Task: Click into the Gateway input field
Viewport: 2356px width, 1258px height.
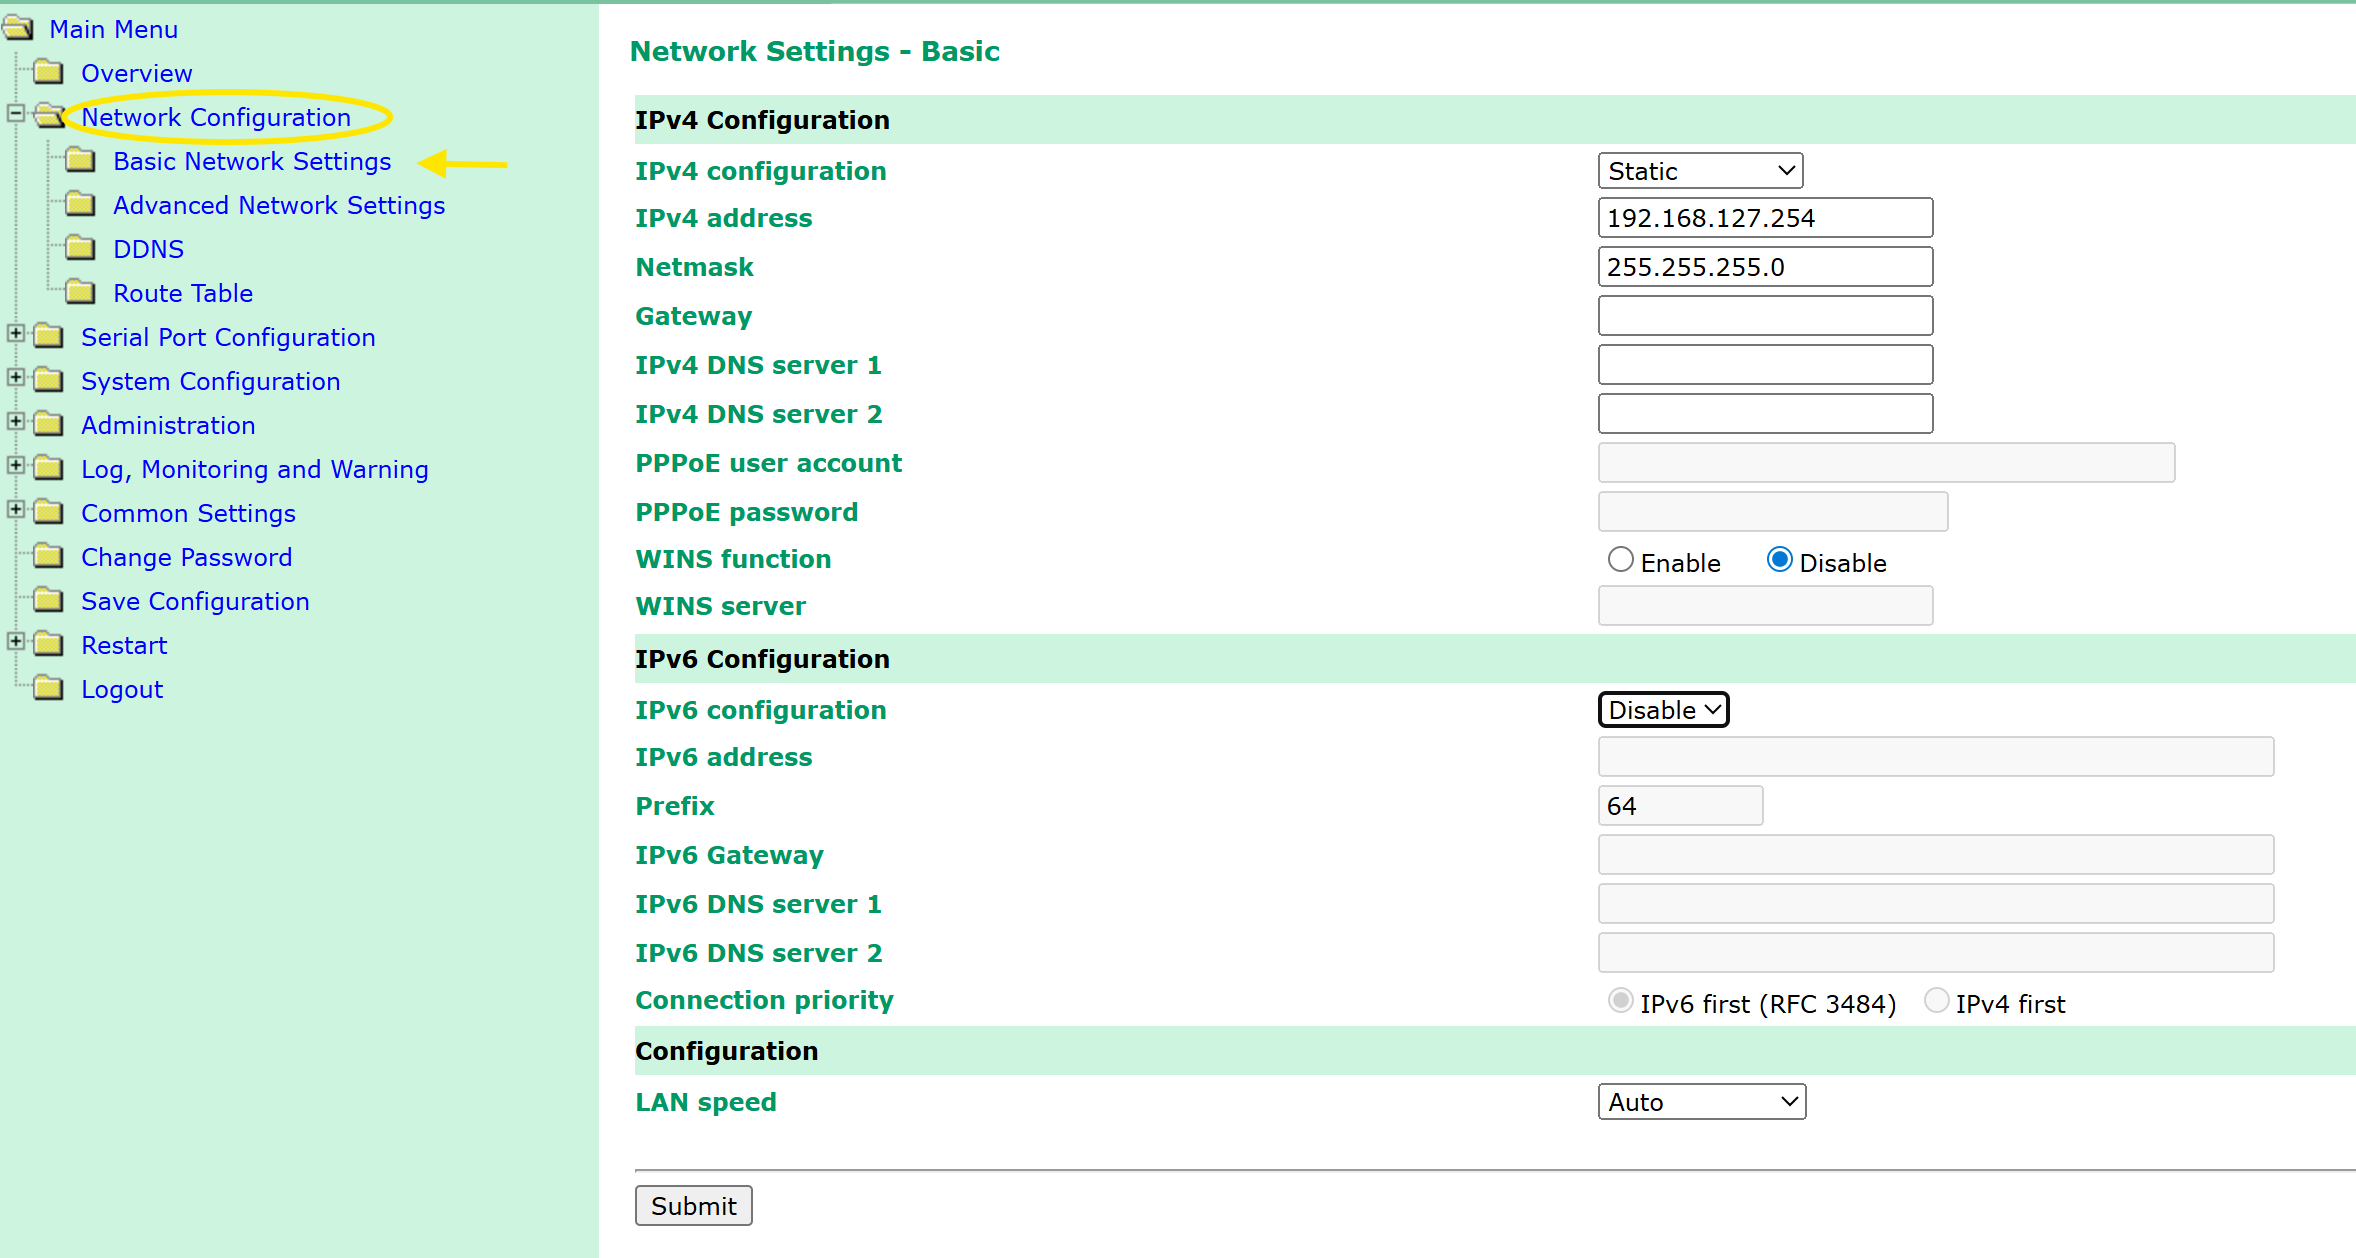Action: (x=1765, y=316)
